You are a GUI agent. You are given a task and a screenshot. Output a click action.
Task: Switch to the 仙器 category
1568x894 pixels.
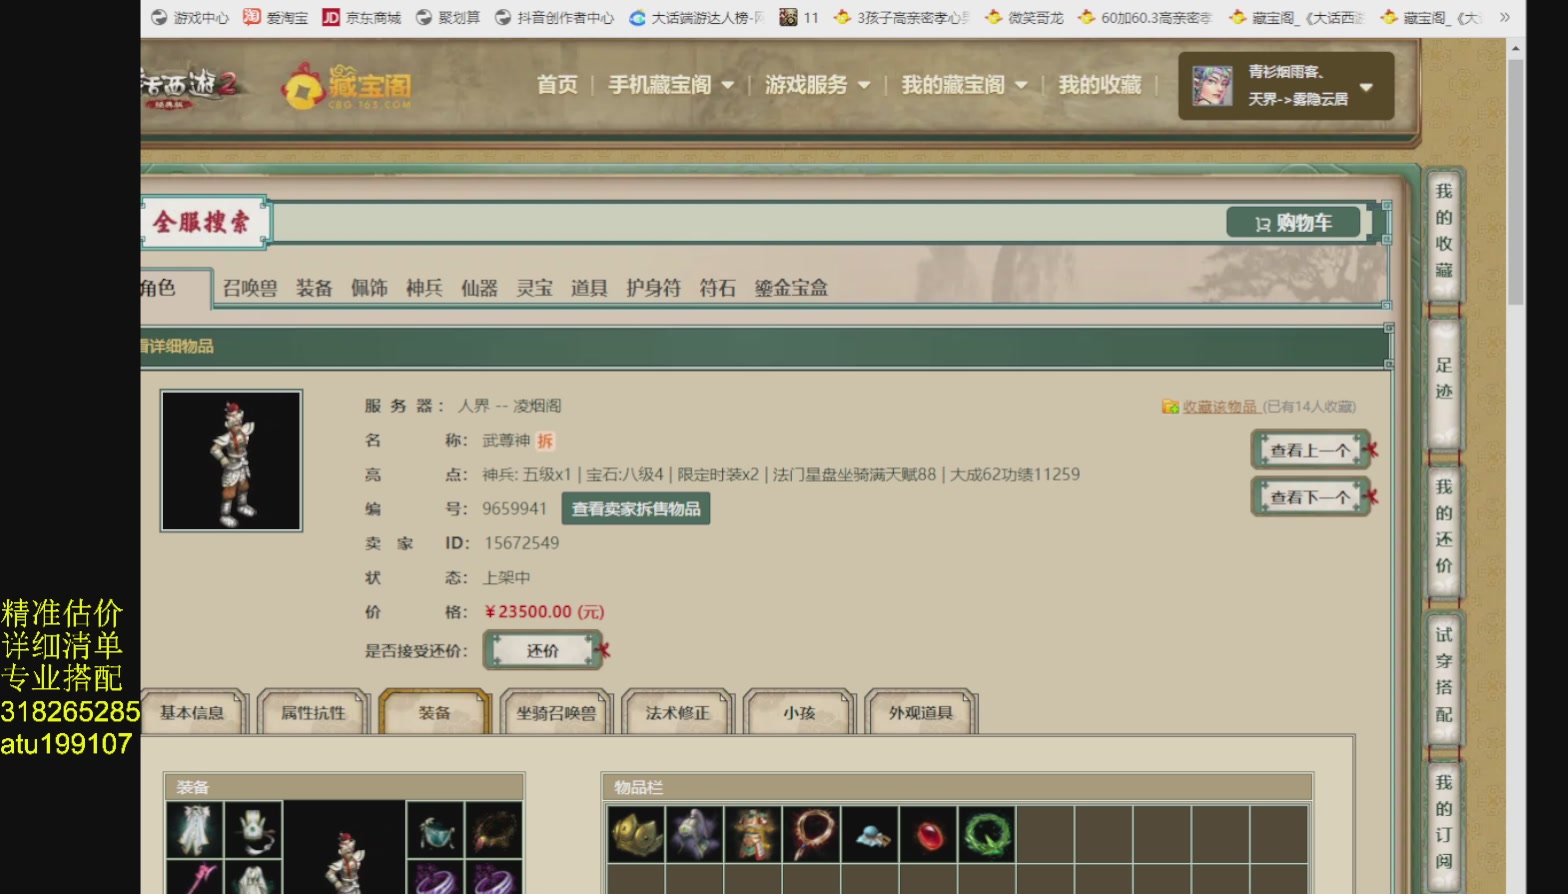479,288
